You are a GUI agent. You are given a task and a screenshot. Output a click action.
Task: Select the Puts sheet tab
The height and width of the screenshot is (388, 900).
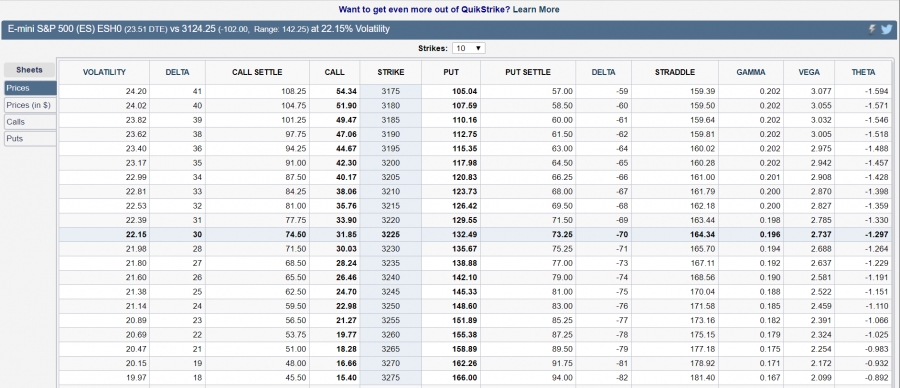coord(30,138)
